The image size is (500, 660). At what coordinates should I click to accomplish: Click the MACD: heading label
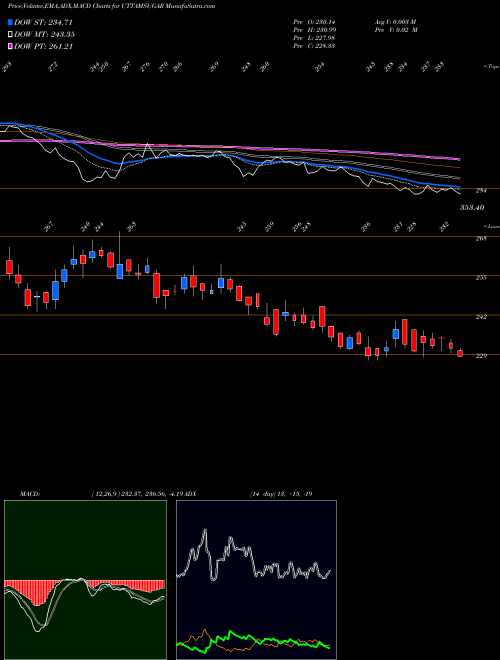click(x=29, y=494)
